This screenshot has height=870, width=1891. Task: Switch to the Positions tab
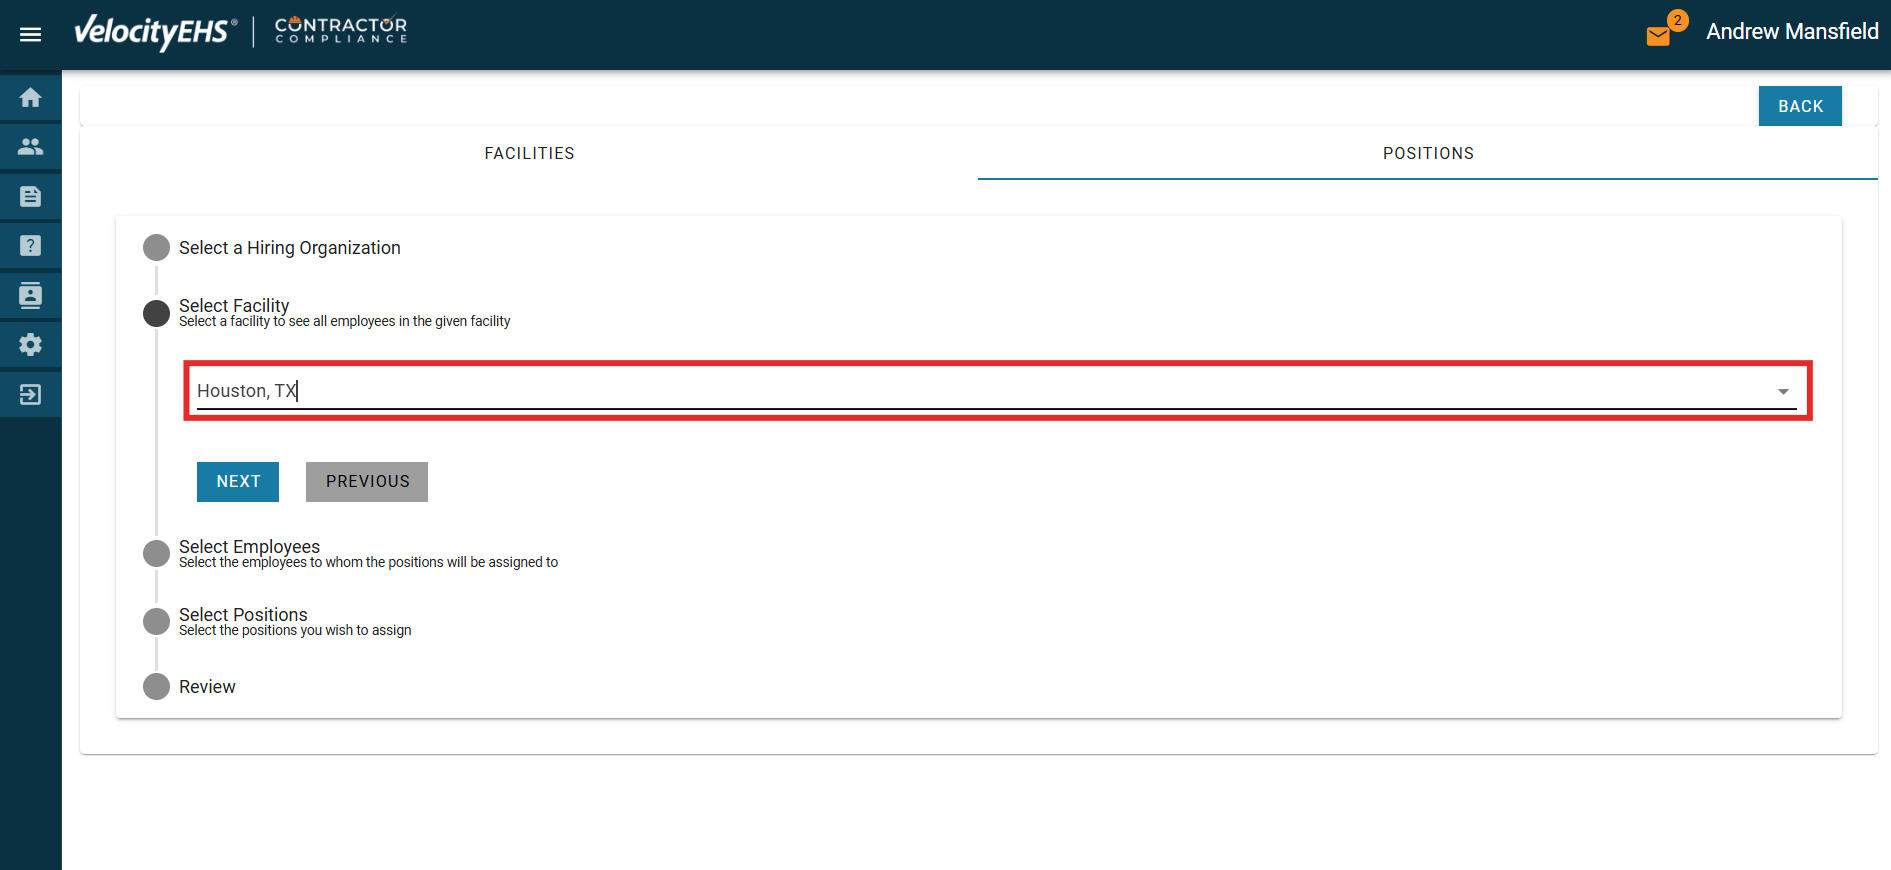[1427, 153]
